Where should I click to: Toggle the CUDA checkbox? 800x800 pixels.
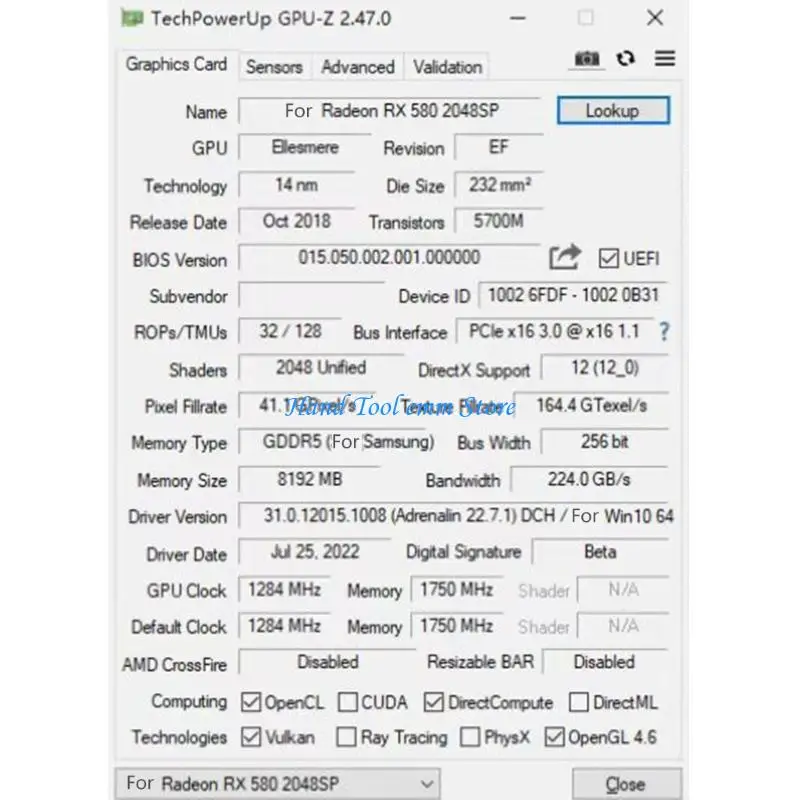[x=347, y=702]
